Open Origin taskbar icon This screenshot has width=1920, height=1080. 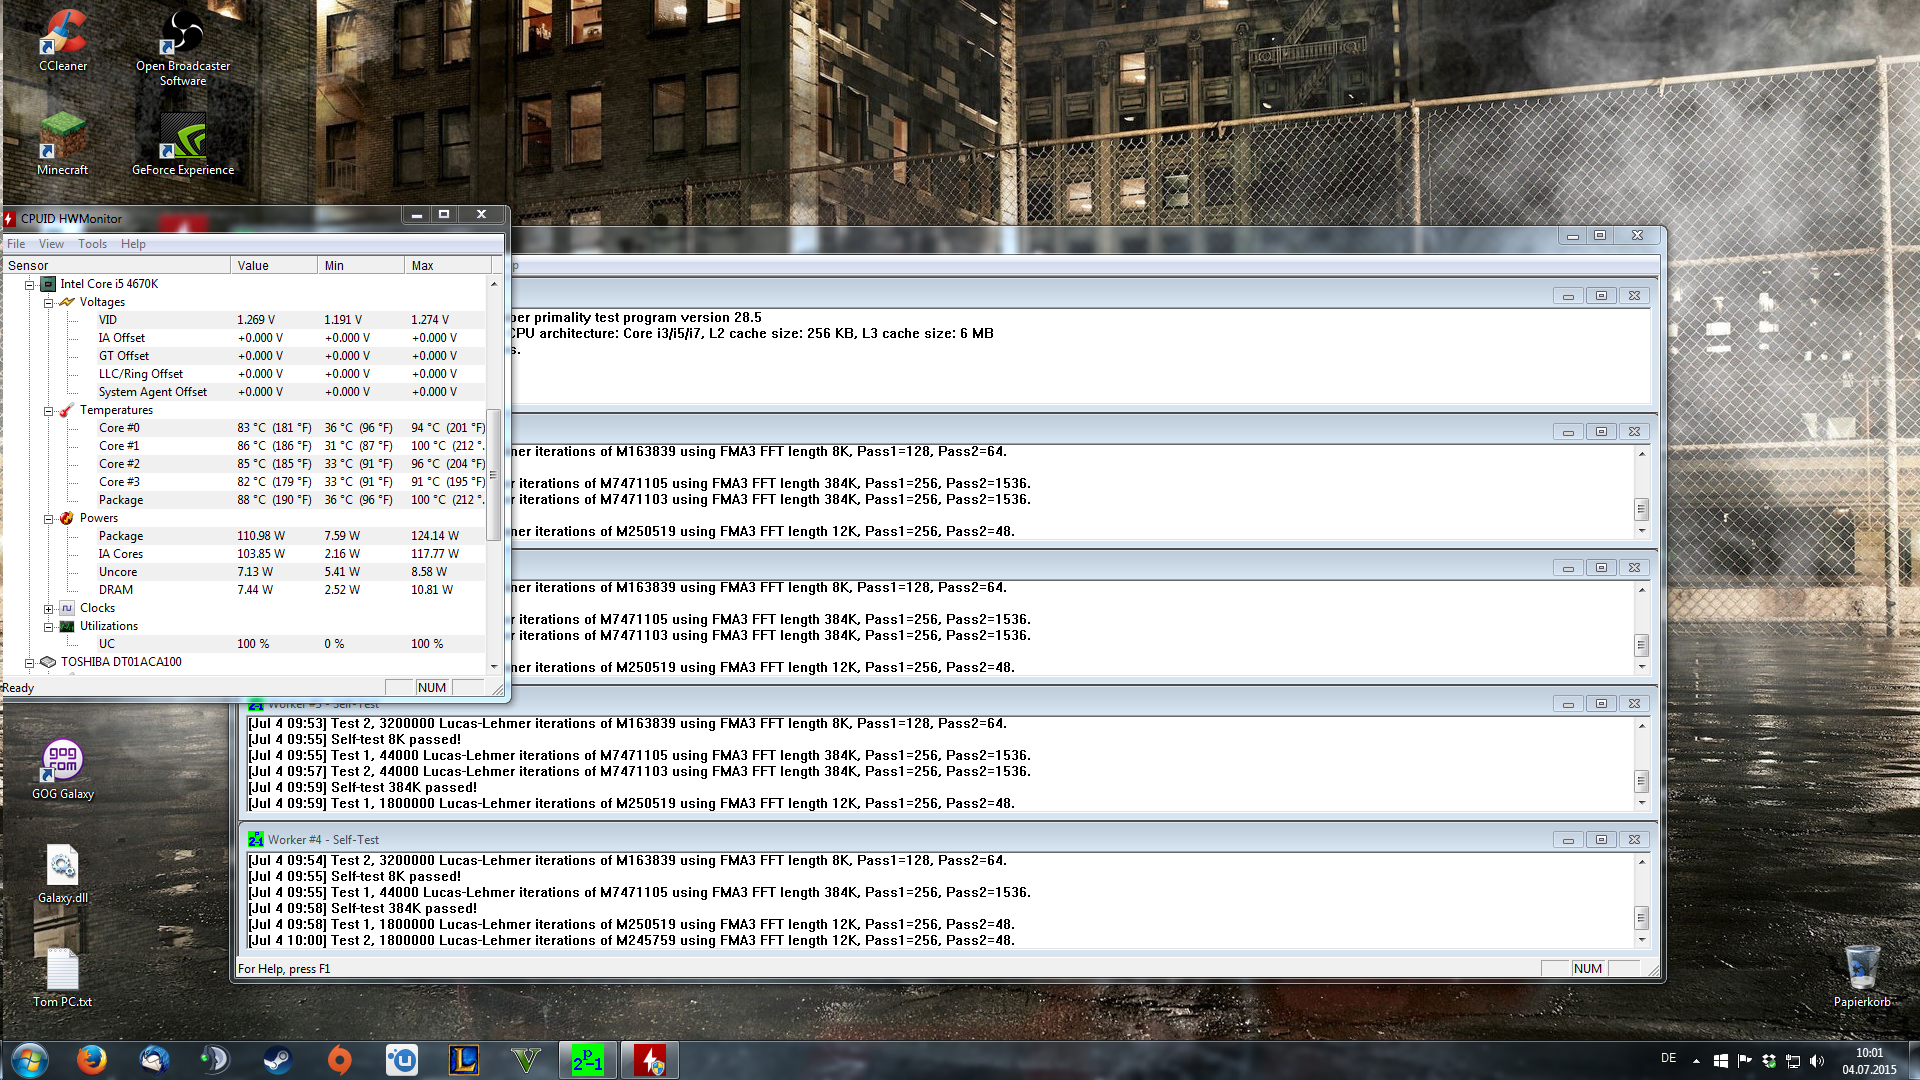(340, 1060)
